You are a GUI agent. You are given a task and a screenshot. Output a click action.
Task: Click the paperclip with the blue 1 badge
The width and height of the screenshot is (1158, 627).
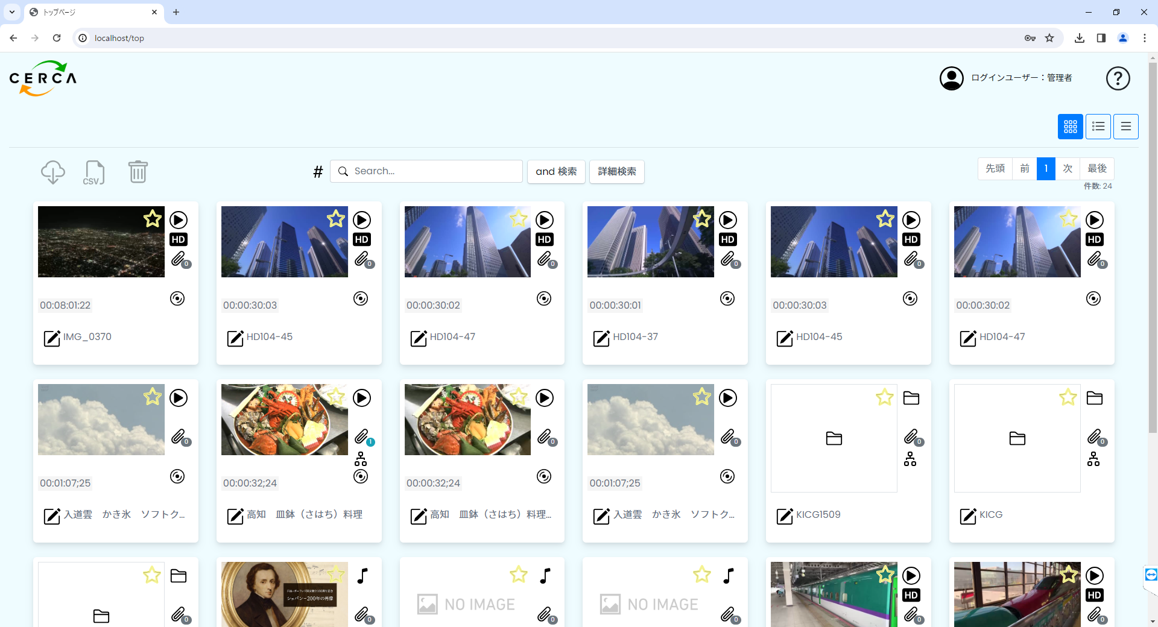pos(363,437)
